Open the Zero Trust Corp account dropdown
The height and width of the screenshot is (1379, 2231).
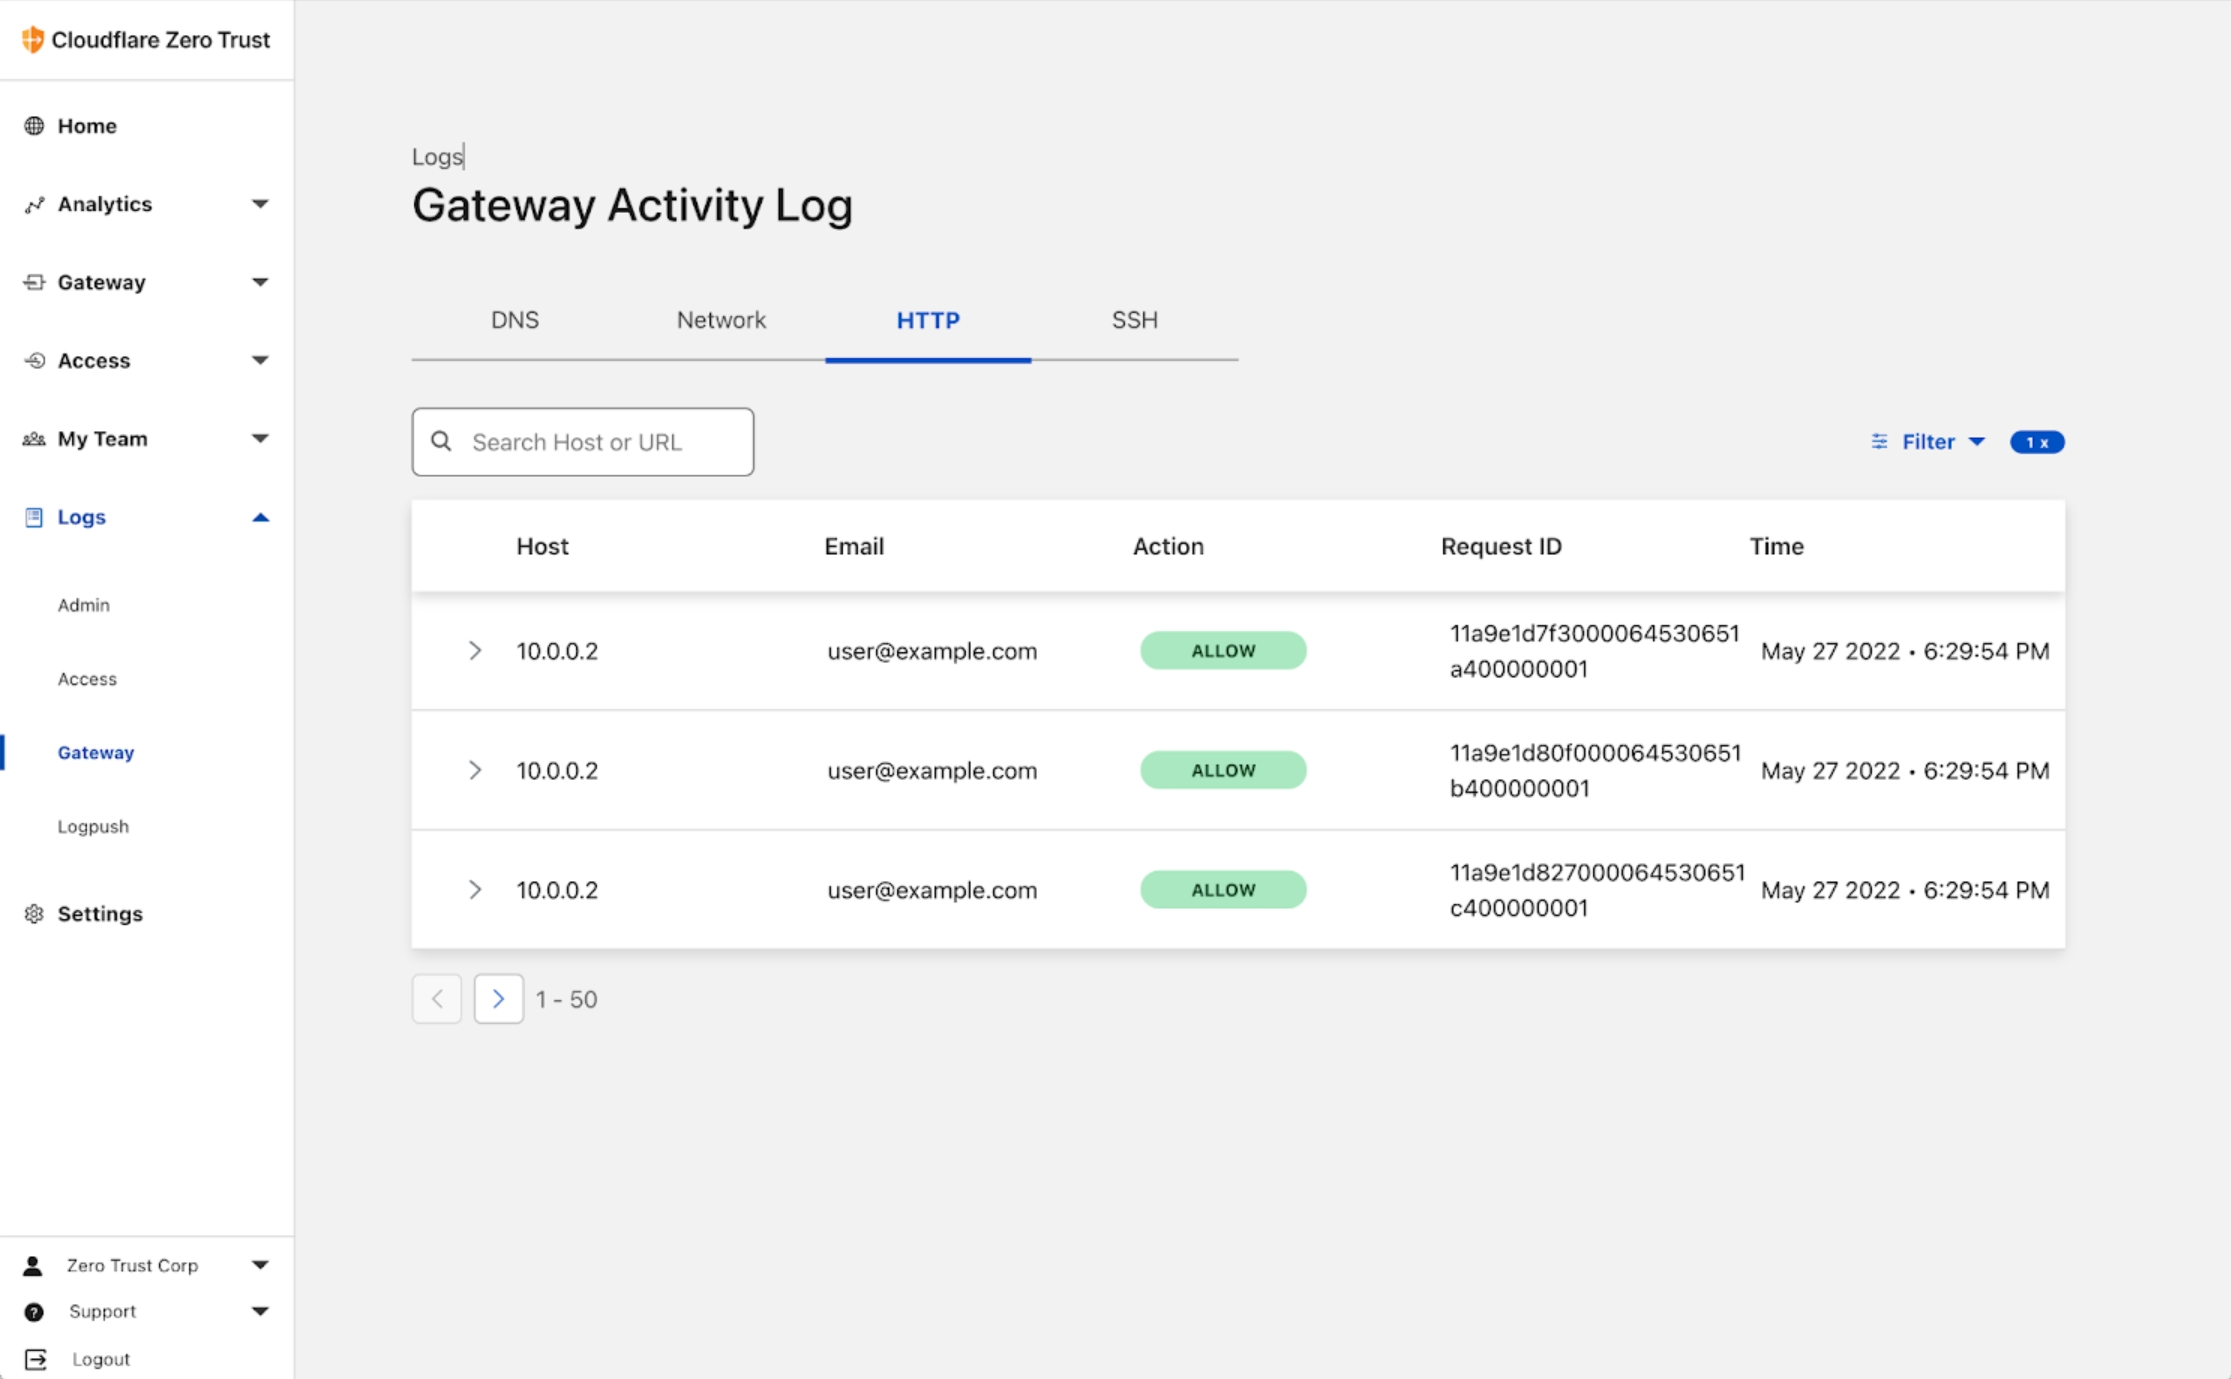[x=261, y=1264]
